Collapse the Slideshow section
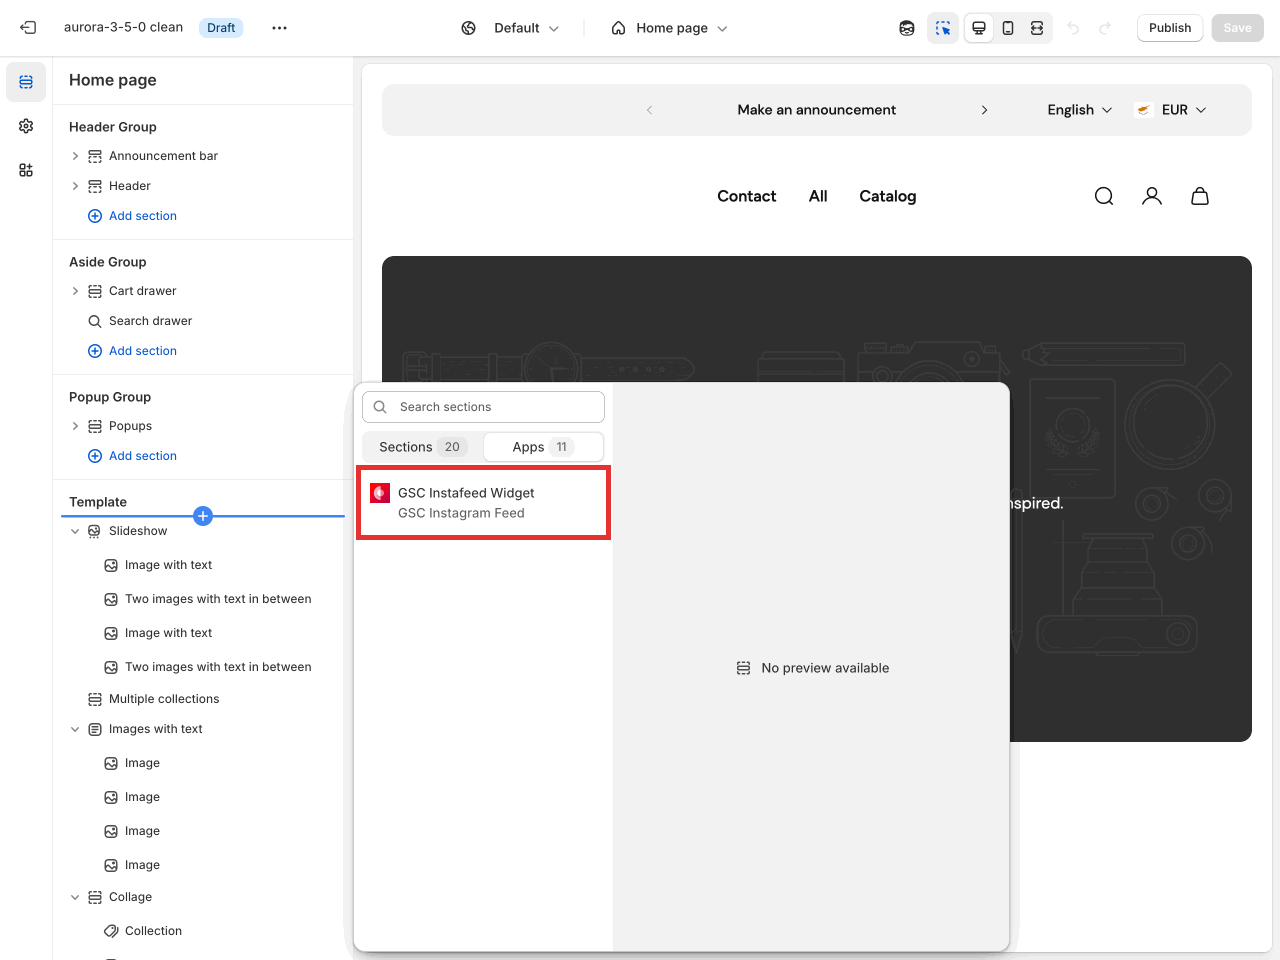 click(75, 531)
